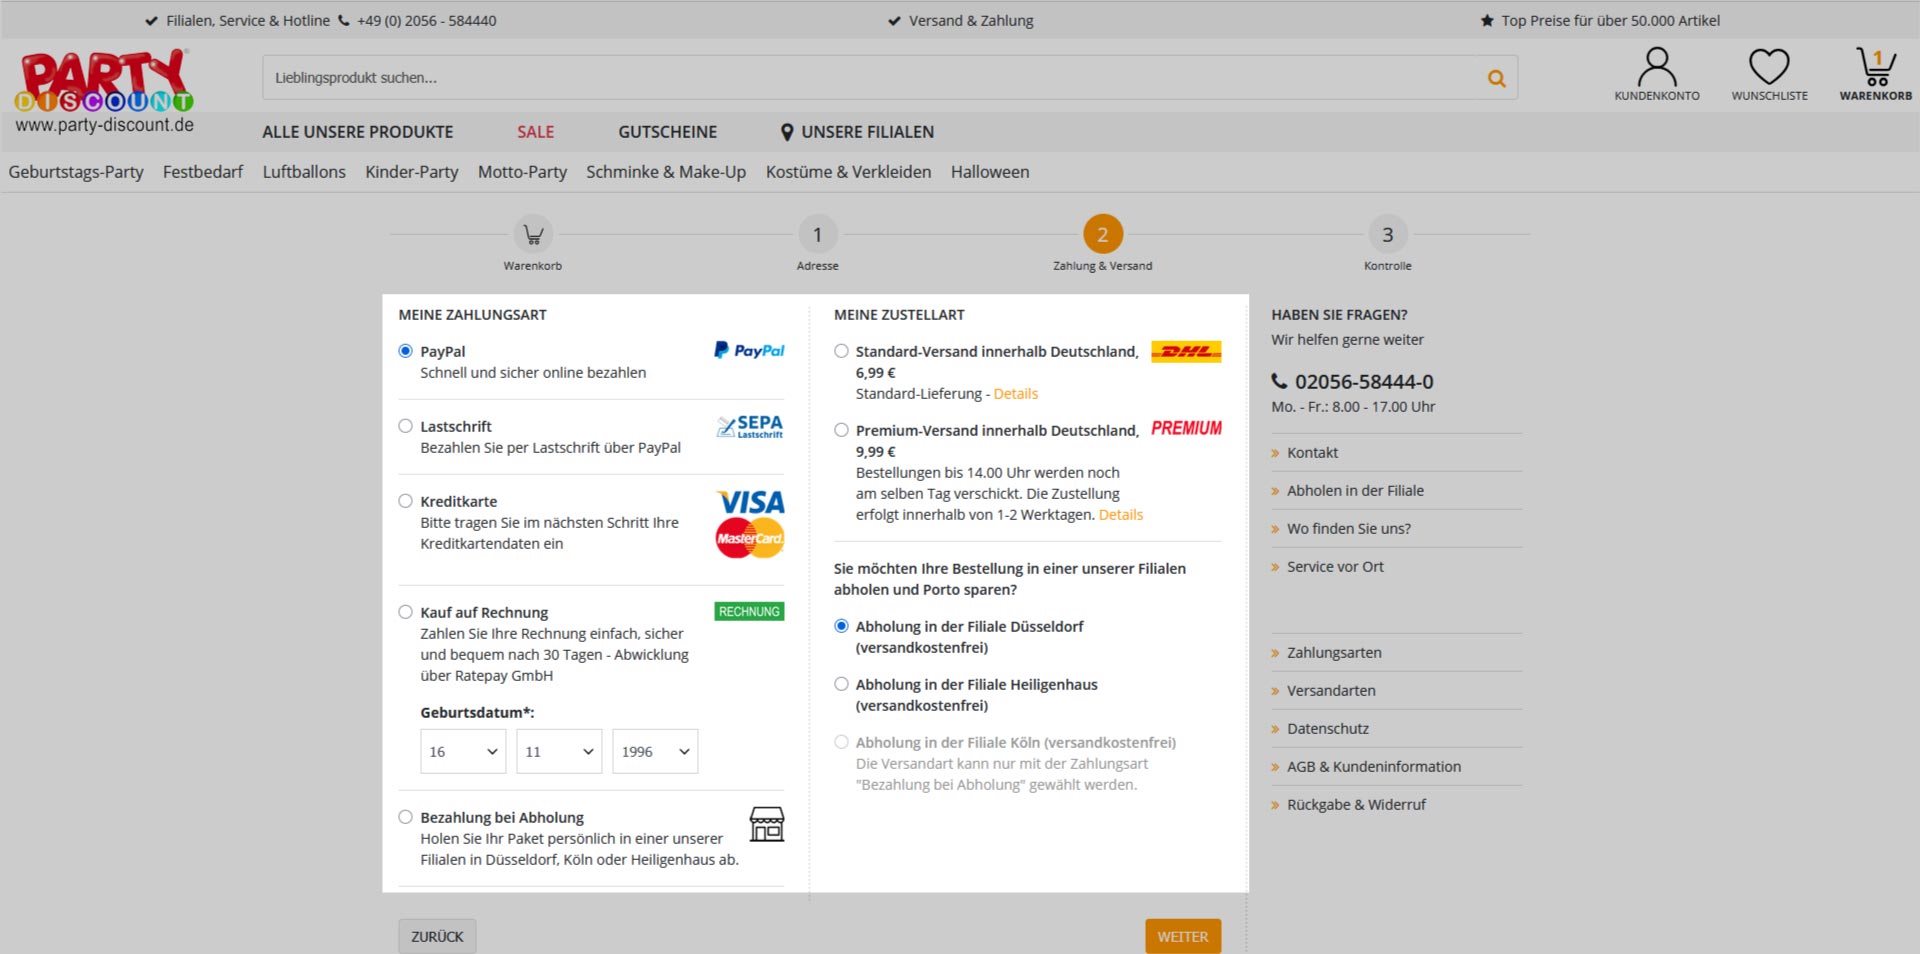Click the Warenkorb step circle icon
This screenshot has height=954, width=1920.
(x=533, y=235)
